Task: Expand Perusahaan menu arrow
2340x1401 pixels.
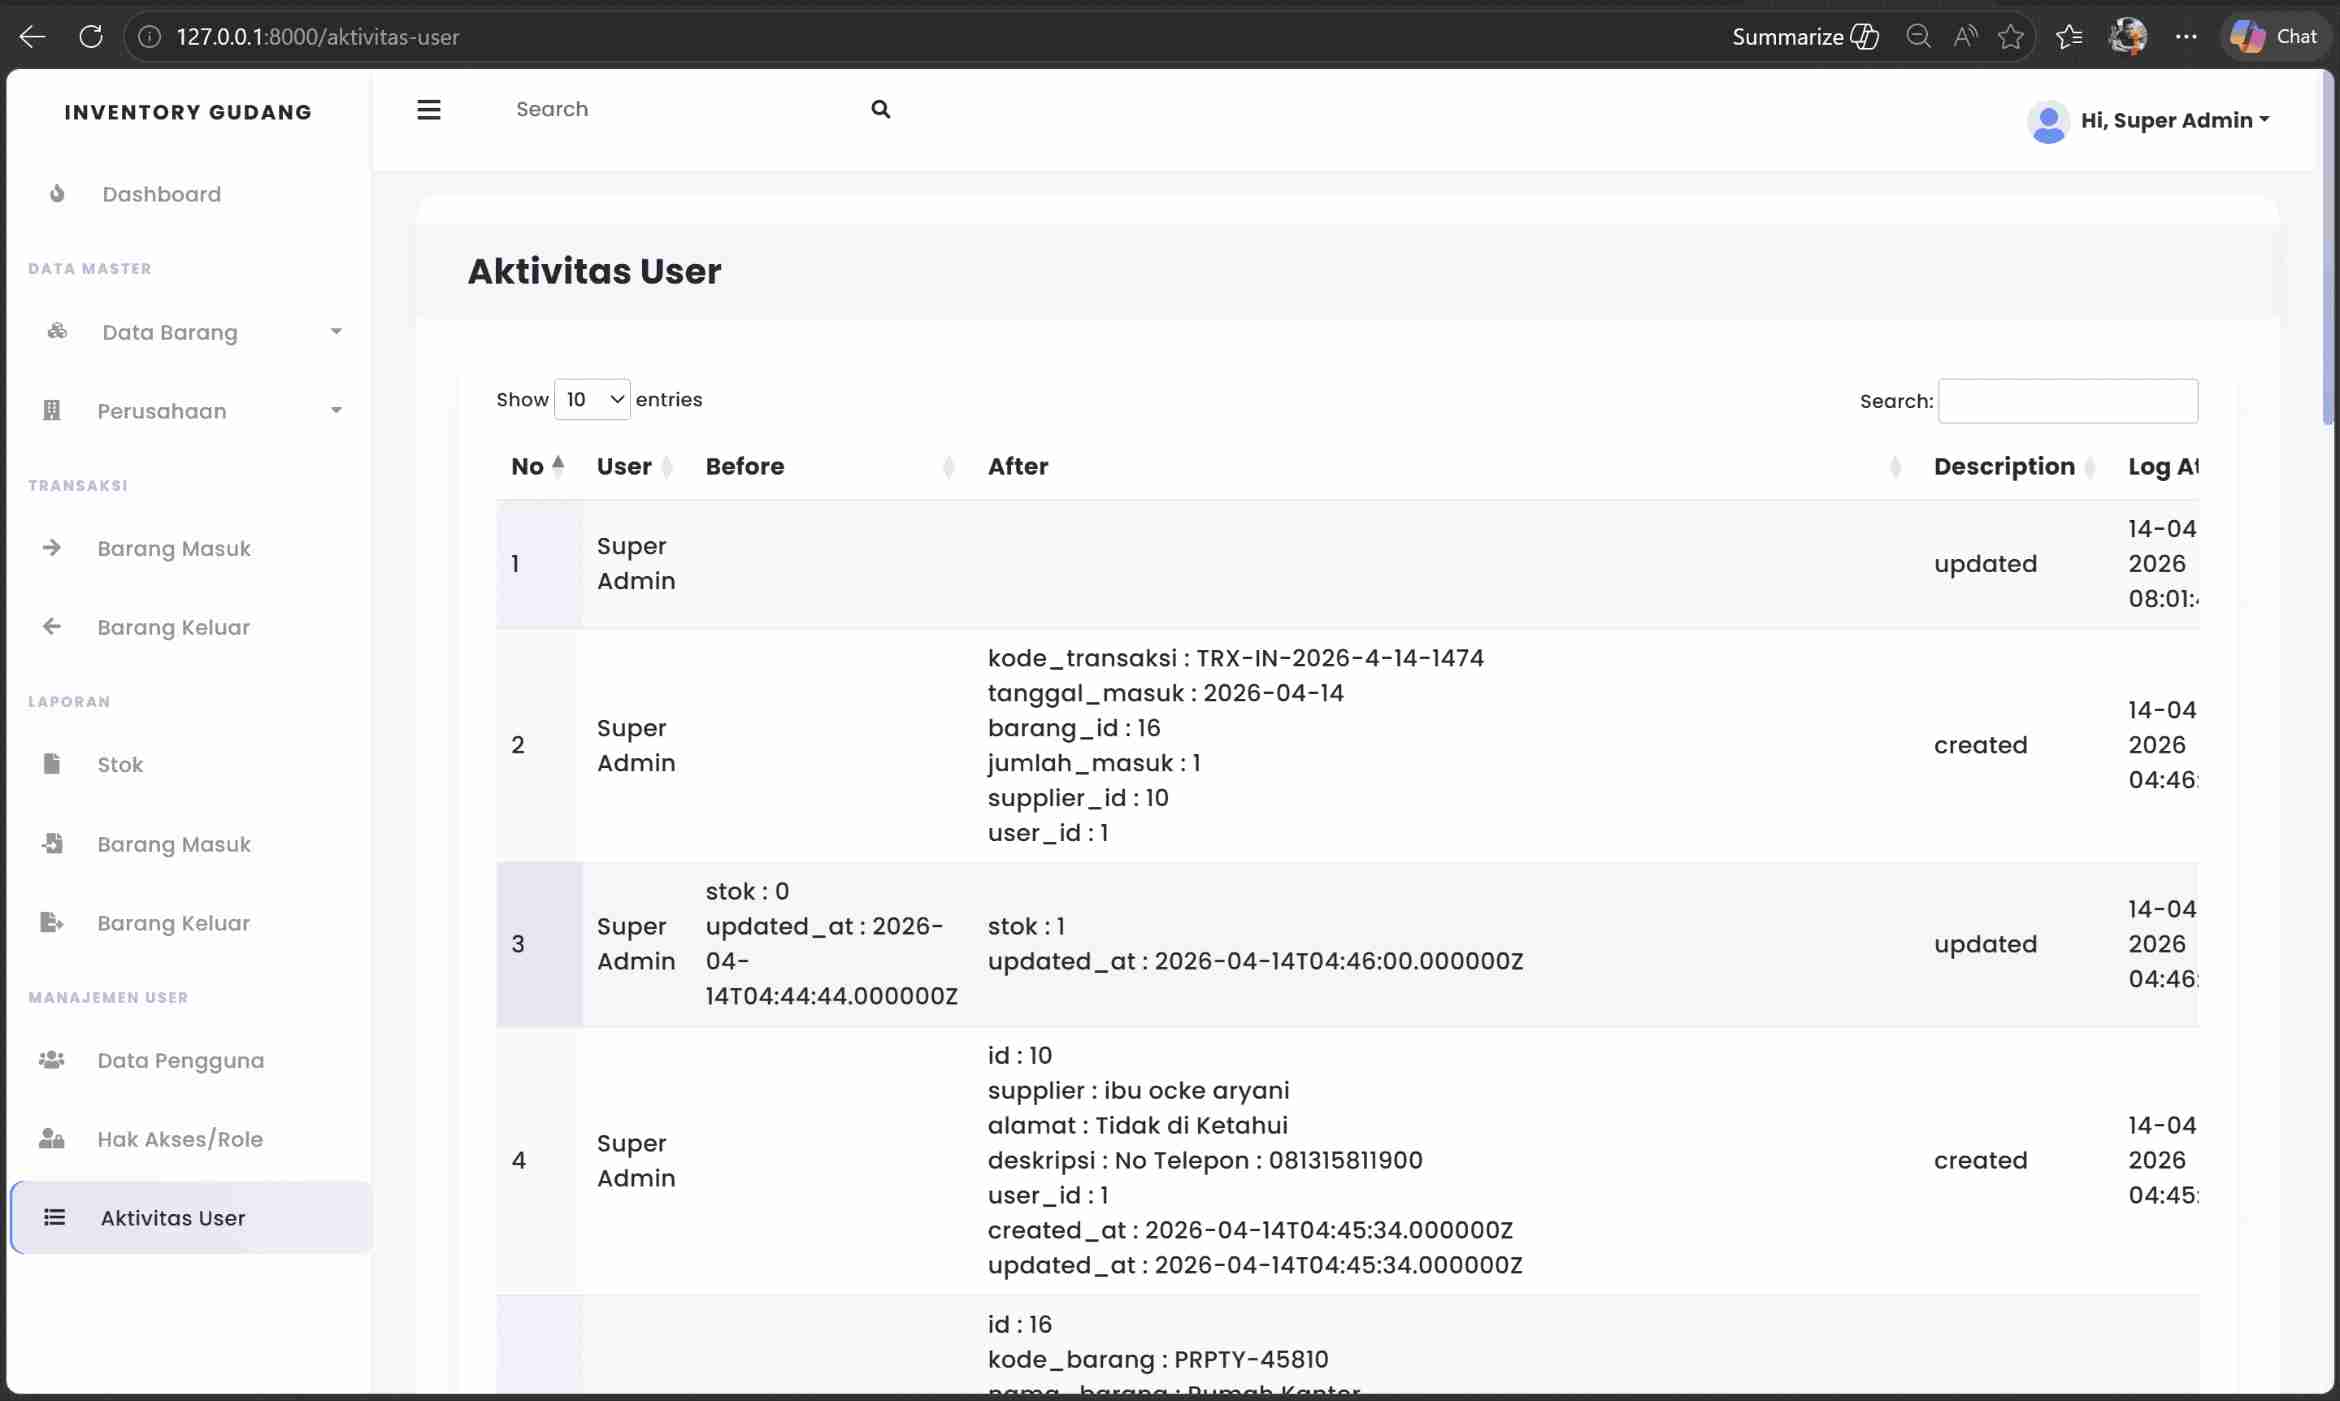Action: (x=336, y=410)
